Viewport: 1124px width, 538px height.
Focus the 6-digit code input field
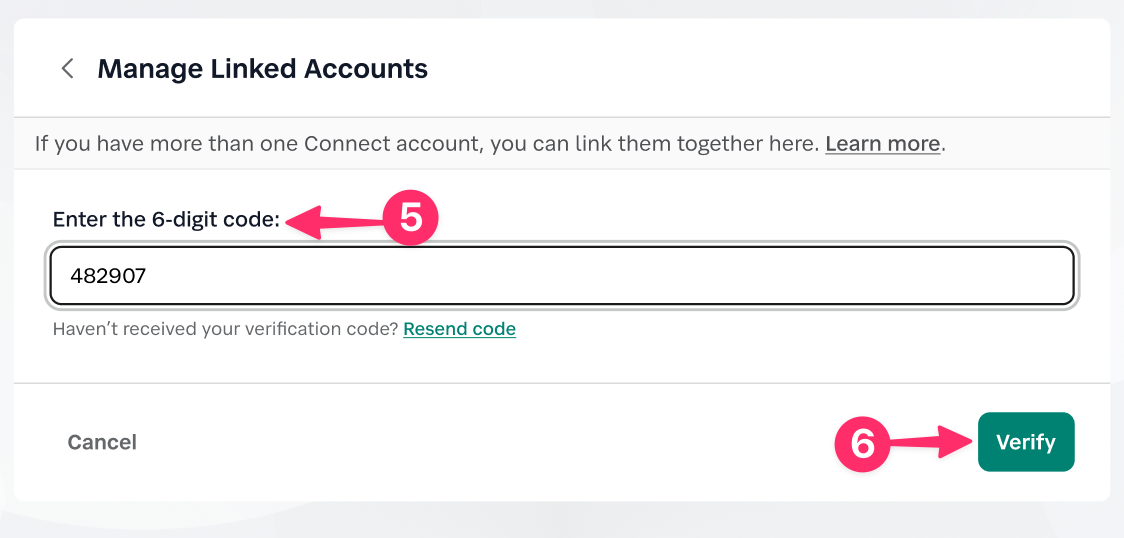[562, 276]
